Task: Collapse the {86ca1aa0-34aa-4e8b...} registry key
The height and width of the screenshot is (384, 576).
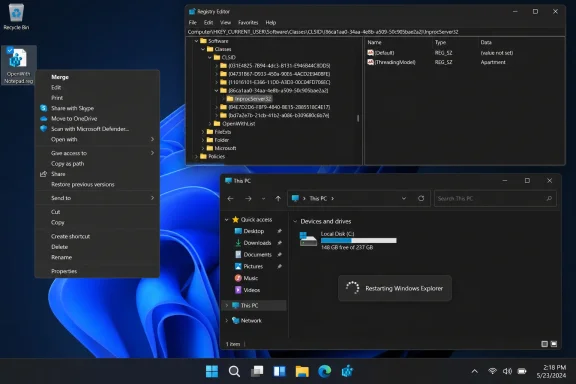Action: pos(216,90)
